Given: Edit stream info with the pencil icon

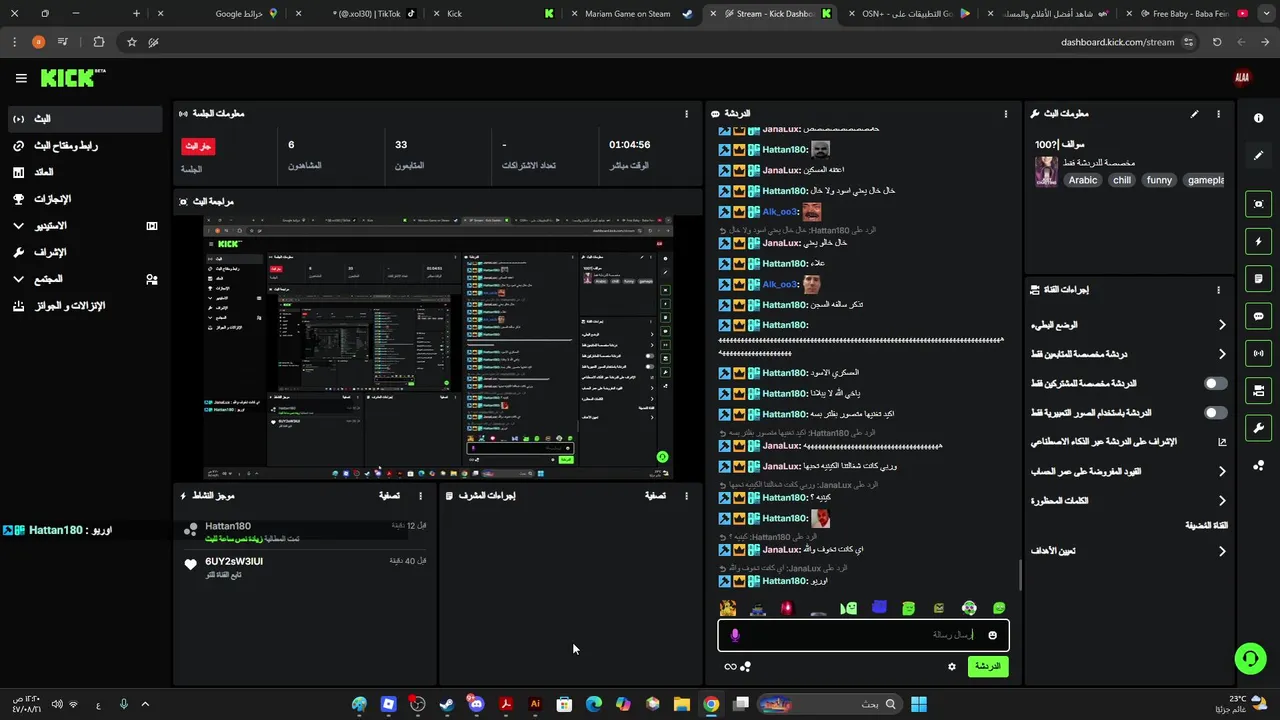Looking at the screenshot, I should click(x=1194, y=114).
